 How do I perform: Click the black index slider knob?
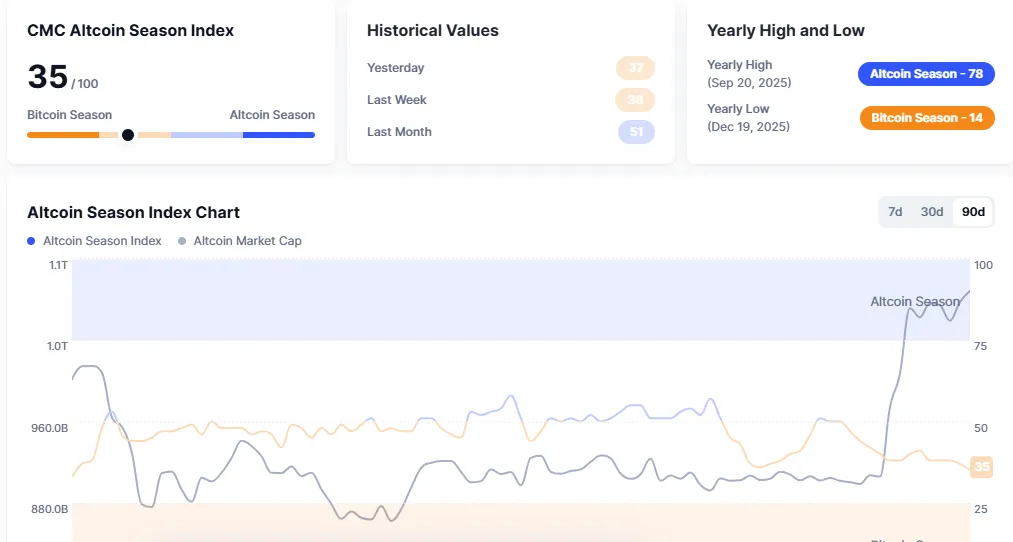tap(128, 135)
